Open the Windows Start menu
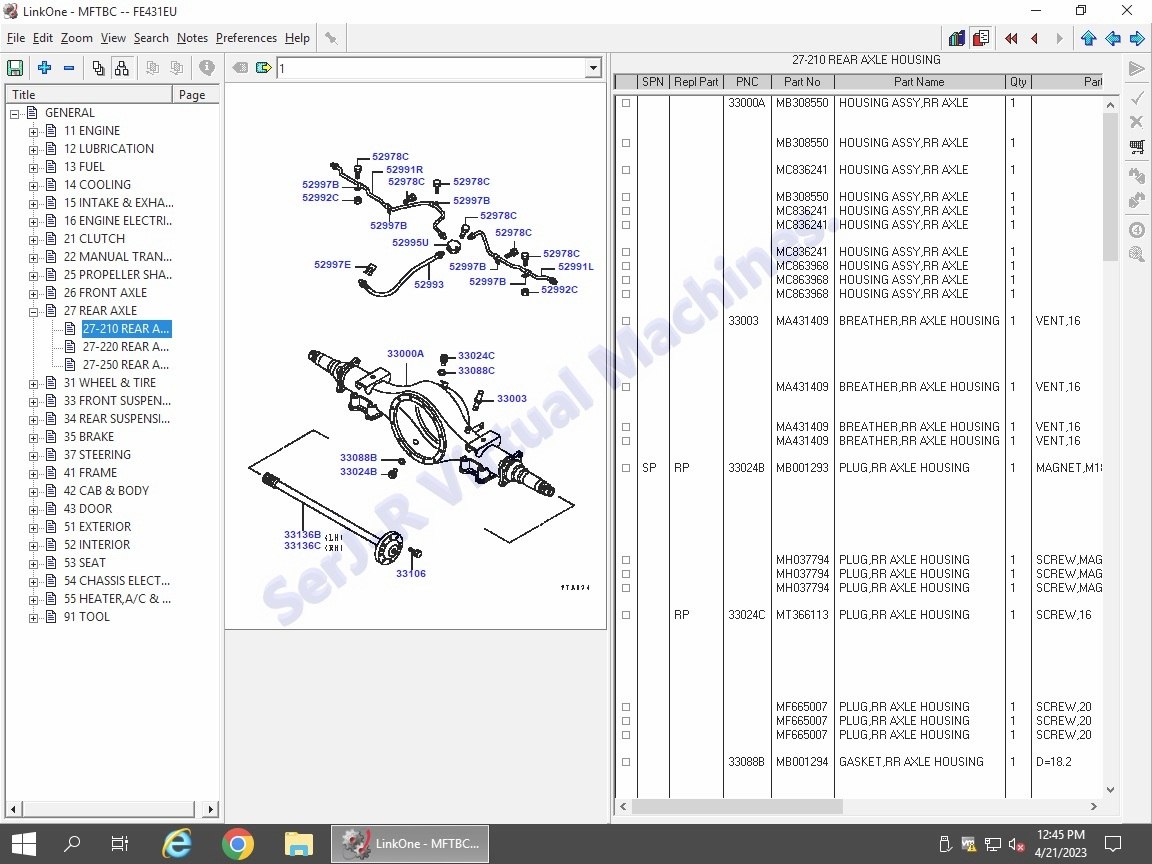The height and width of the screenshot is (864, 1152). click(x=24, y=843)
